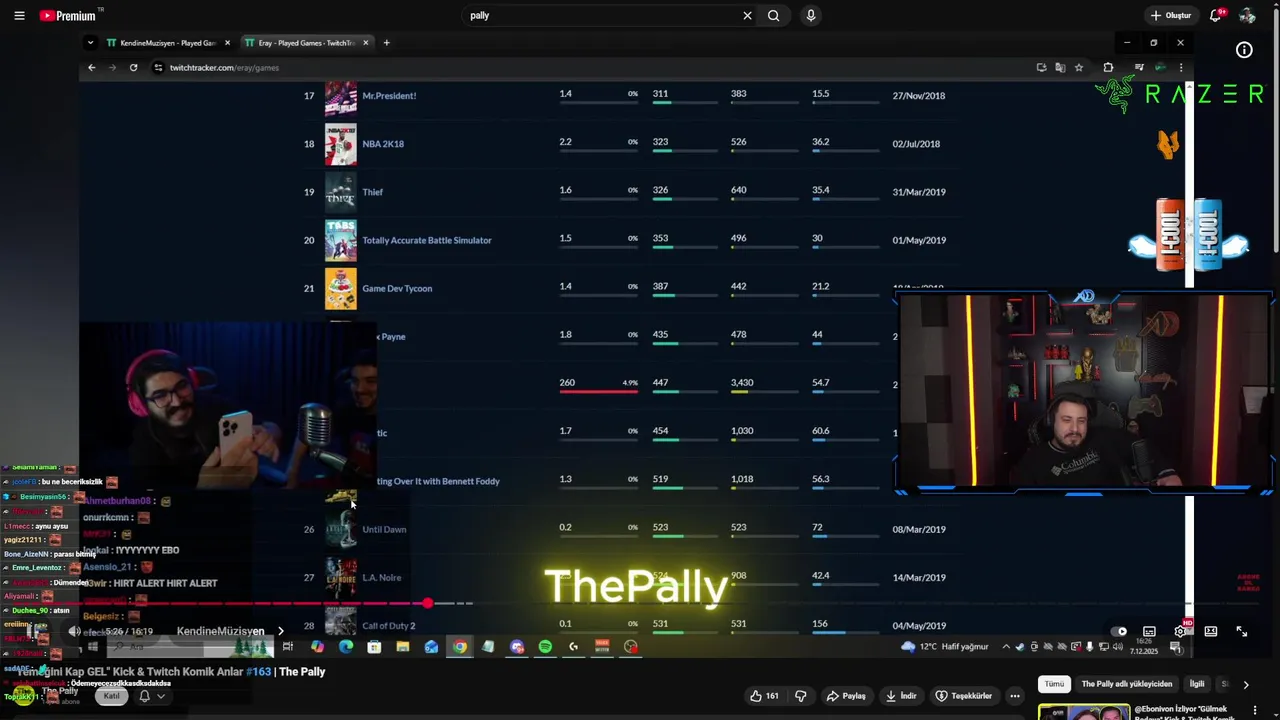
Task: Like the video showing 161 likes
Action: [765, 696]
